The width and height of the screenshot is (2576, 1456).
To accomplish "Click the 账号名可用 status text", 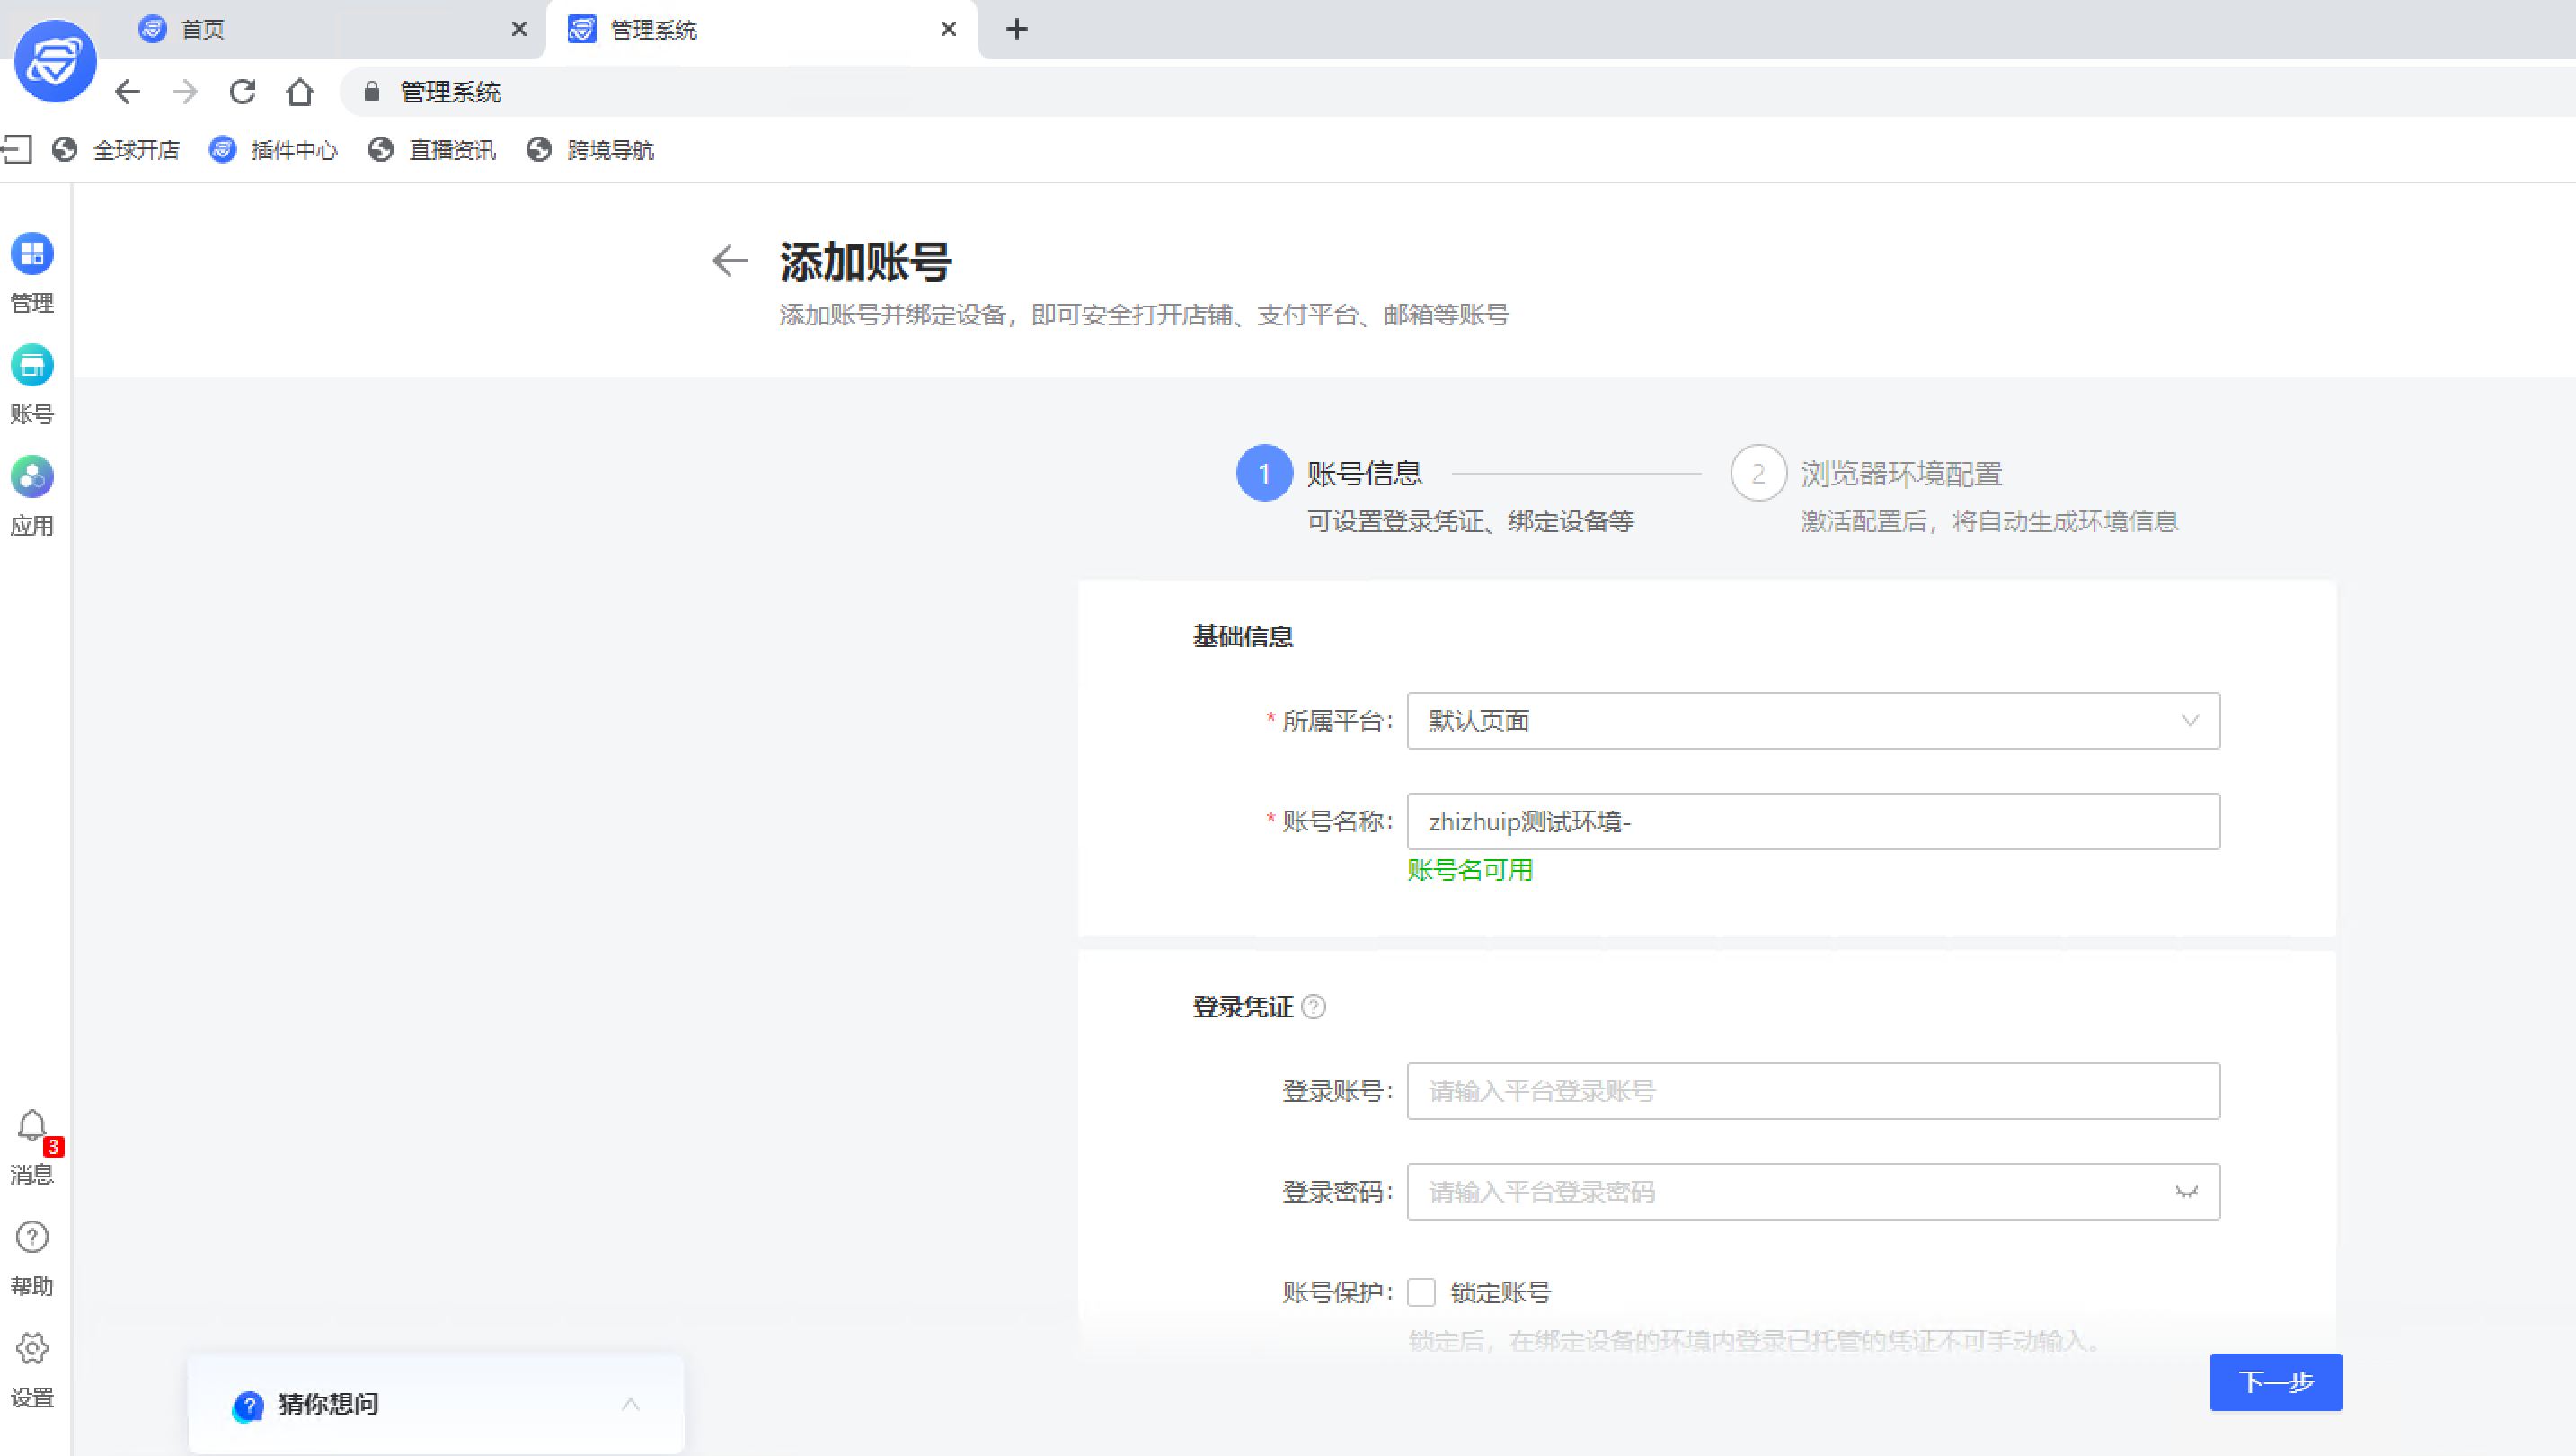I will [x=1470, y=870].
